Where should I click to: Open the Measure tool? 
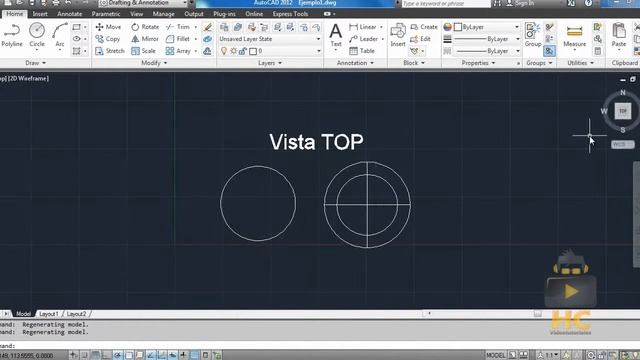coord(574,35)
